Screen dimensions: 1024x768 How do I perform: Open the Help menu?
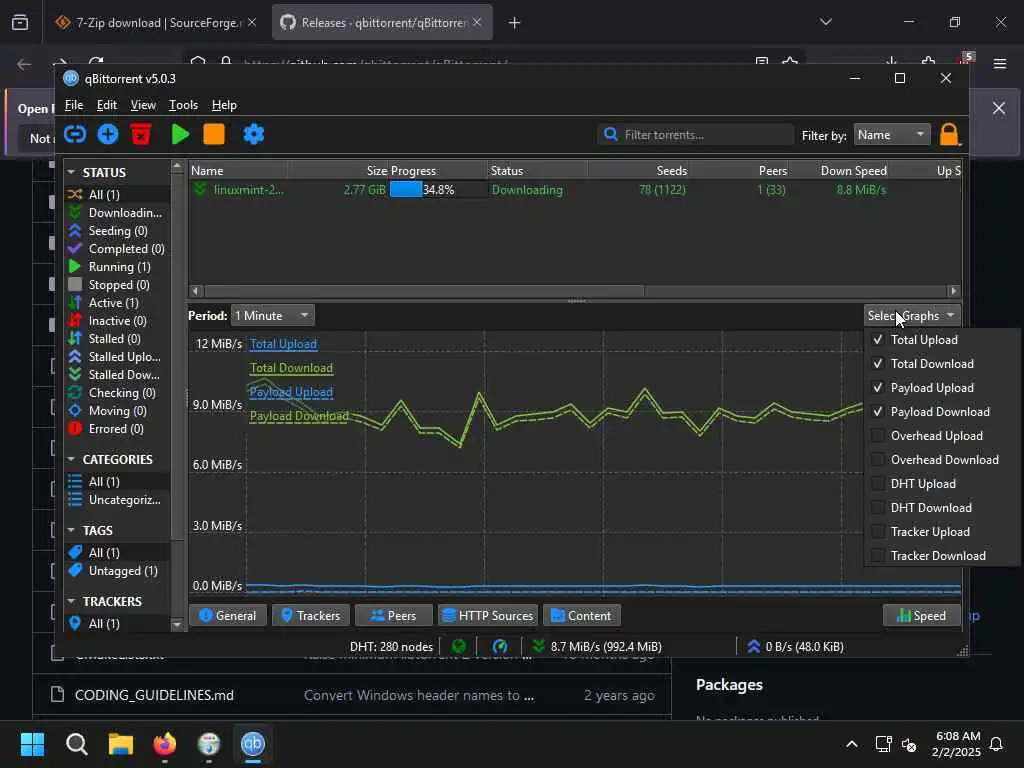[224, 105]
